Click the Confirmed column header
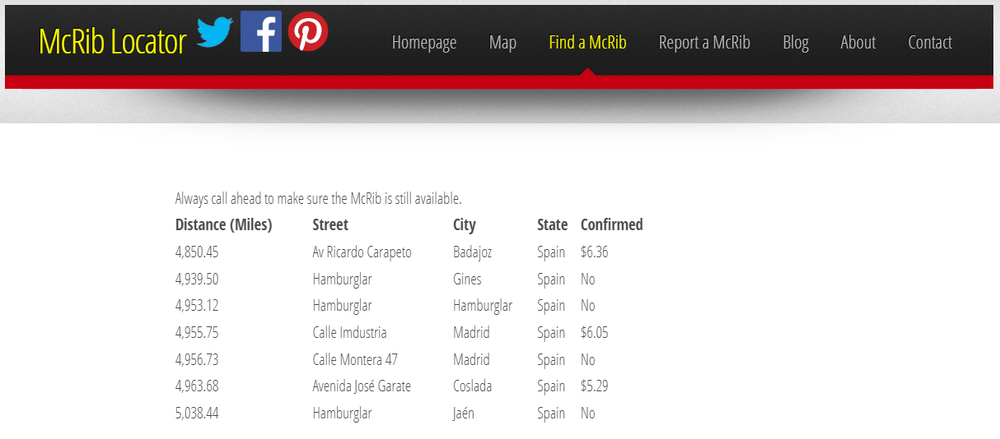The image size is (1000, 439). coord(611,225)
